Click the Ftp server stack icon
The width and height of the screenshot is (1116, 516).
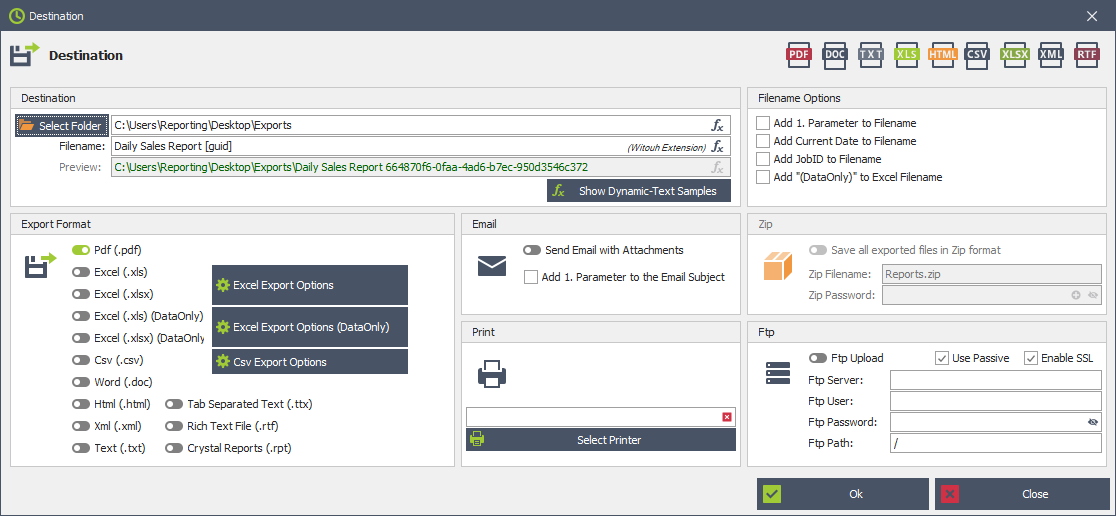pyautogui.click(x=778, y=374)
